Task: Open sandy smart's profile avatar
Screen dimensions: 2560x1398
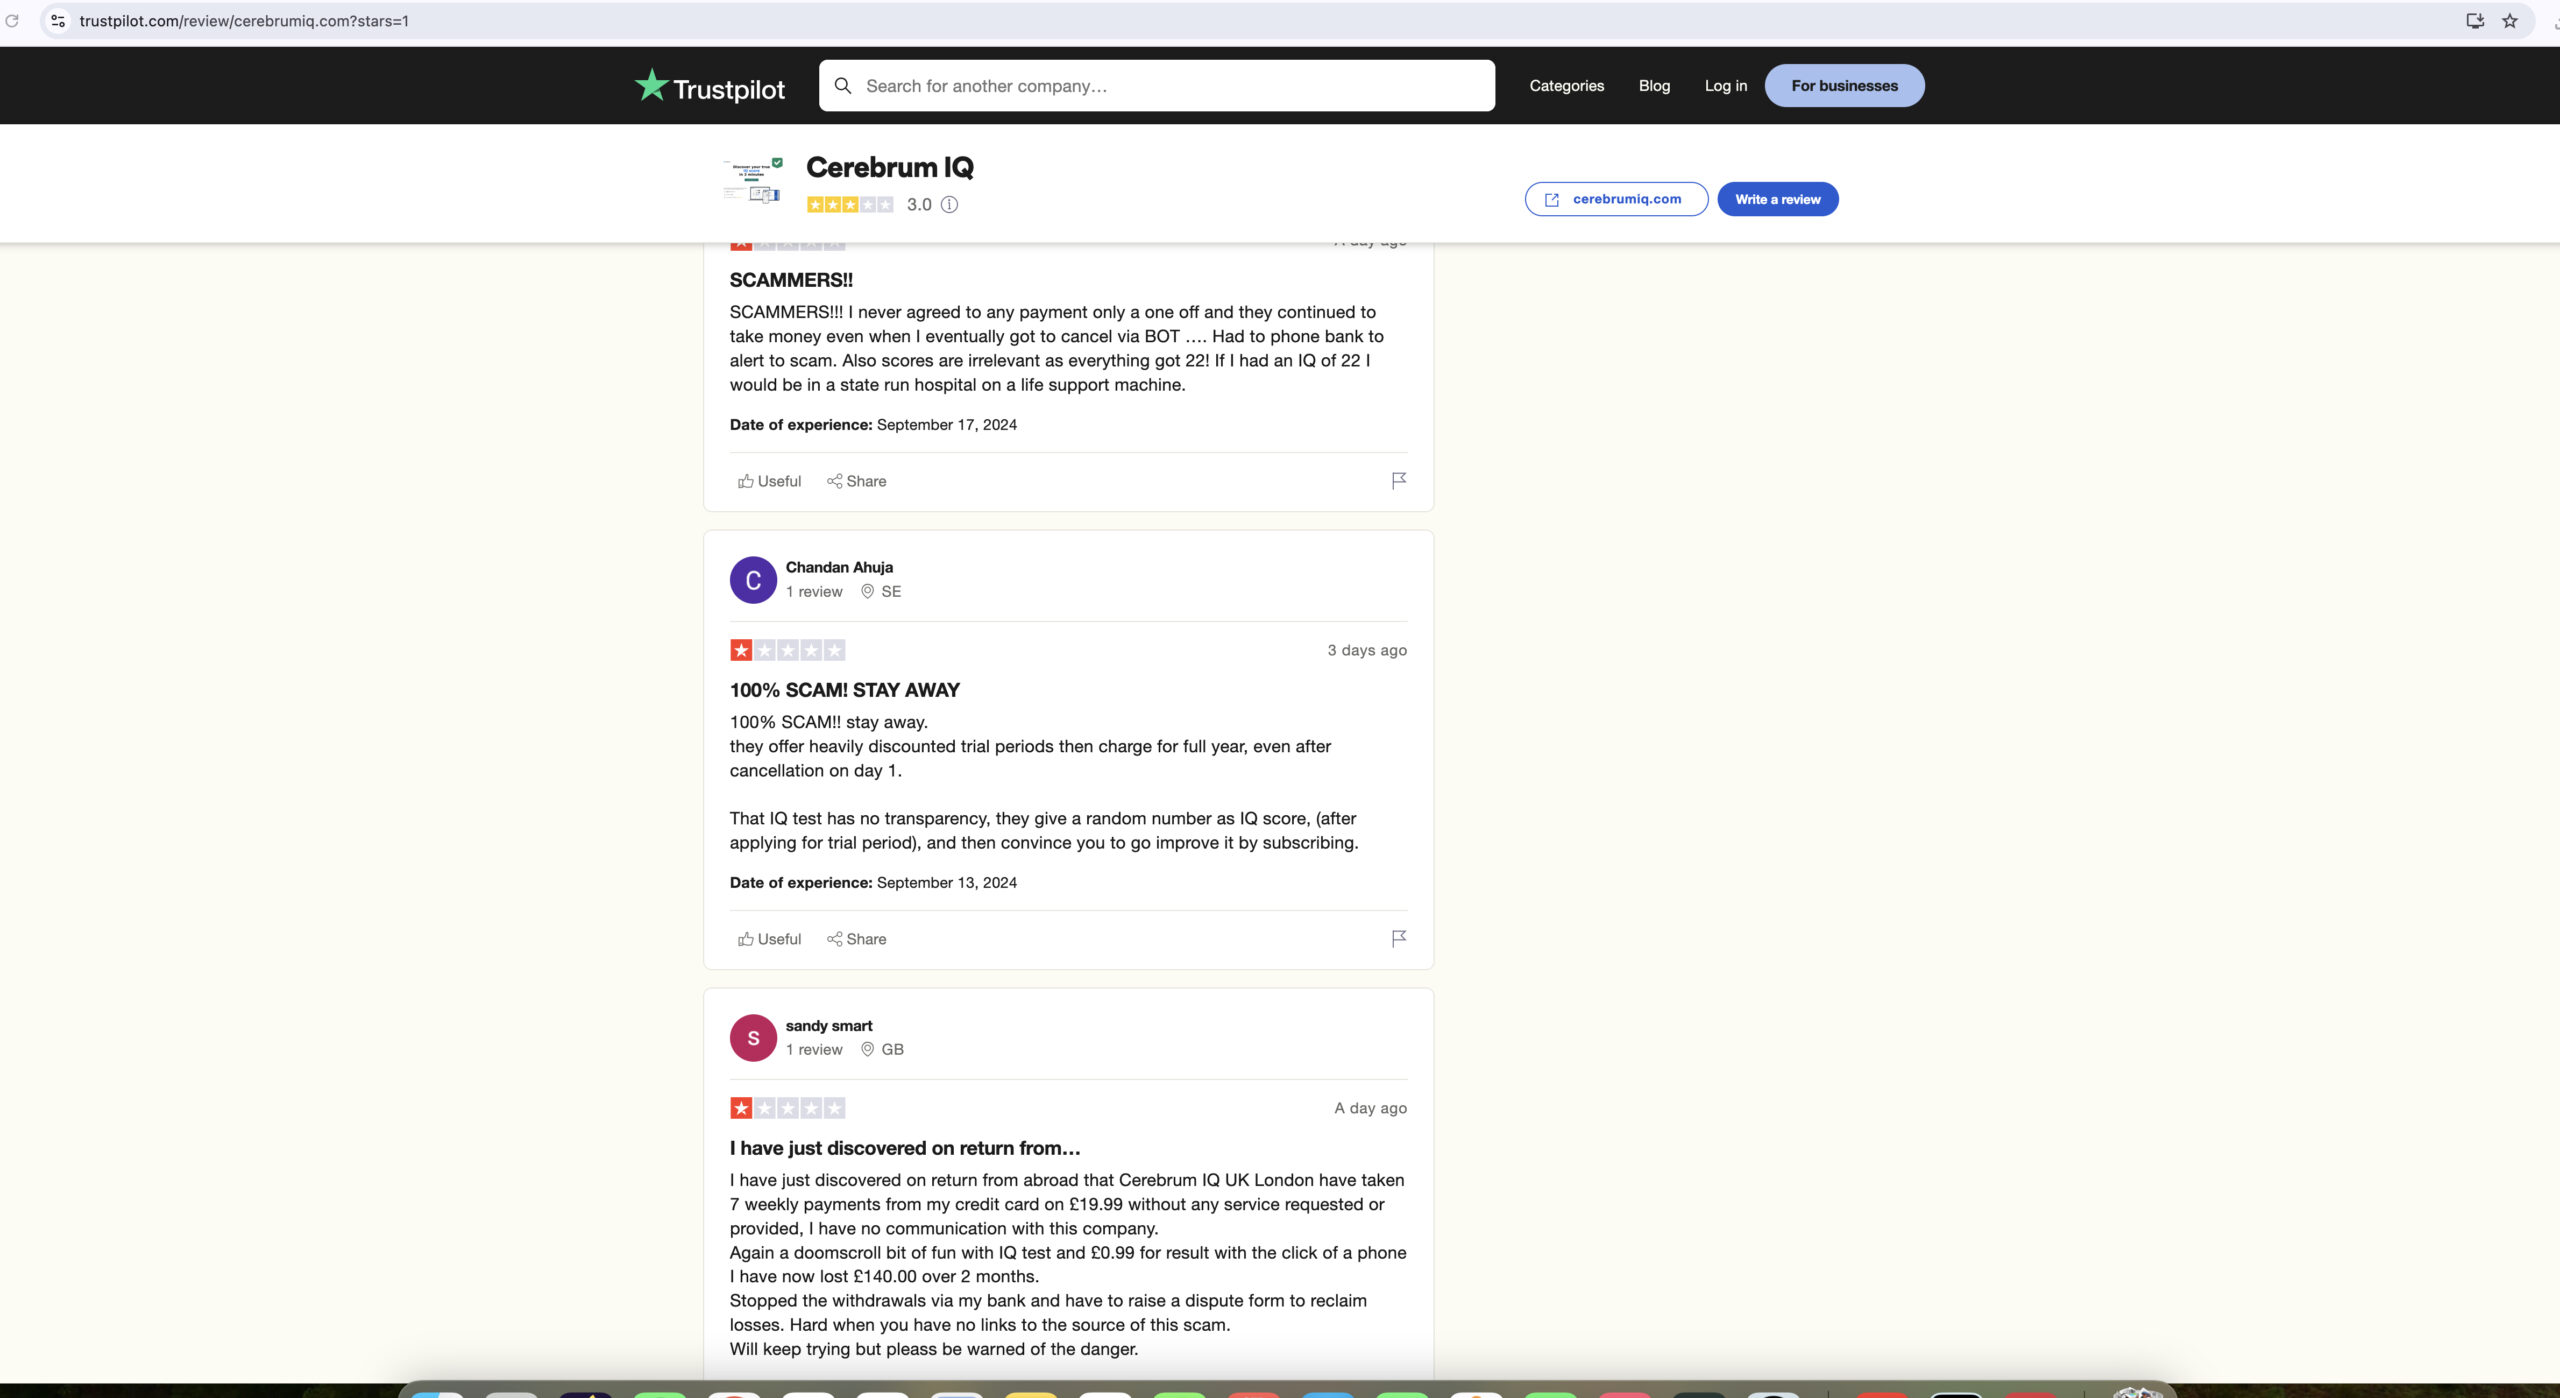Action: pos(753,1038)
